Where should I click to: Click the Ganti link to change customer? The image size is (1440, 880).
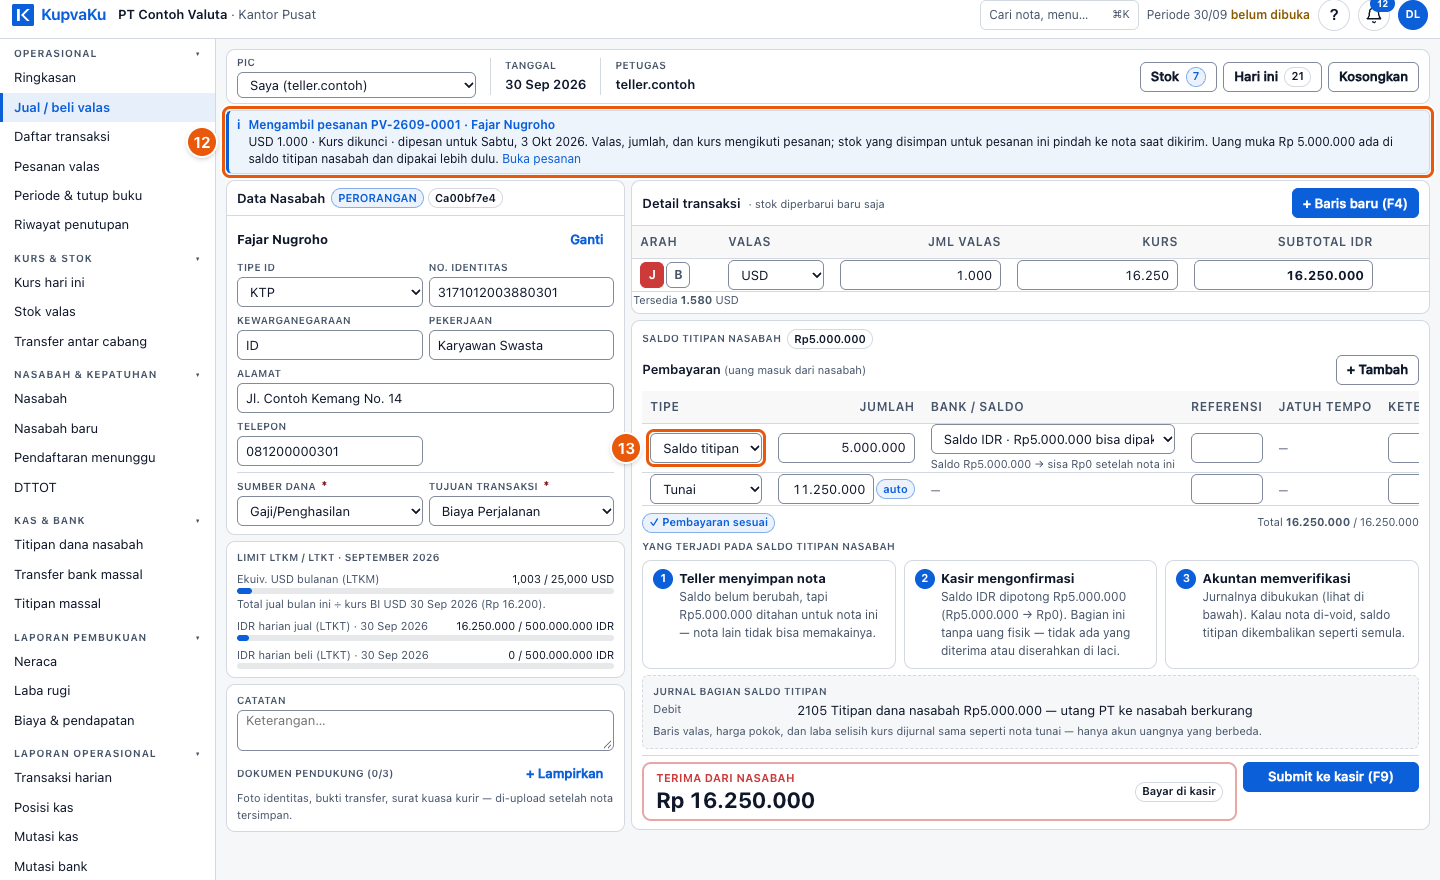click(587, 240)
